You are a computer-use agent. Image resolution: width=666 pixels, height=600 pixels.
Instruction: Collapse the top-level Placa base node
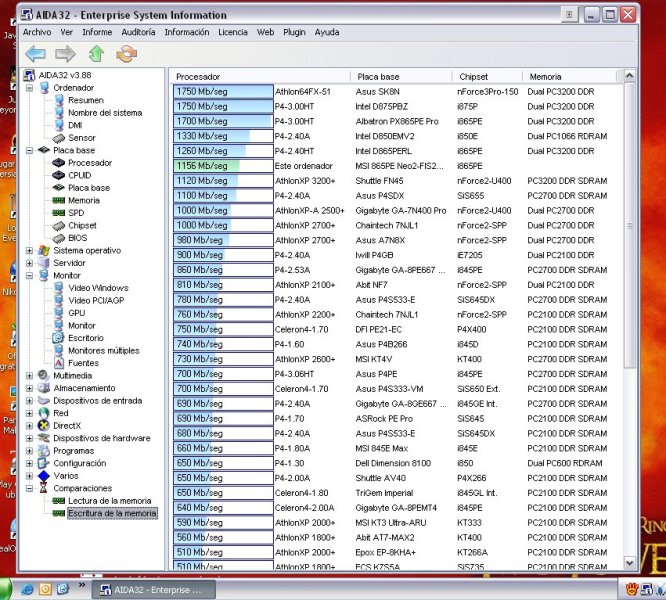tap(29, 150)
